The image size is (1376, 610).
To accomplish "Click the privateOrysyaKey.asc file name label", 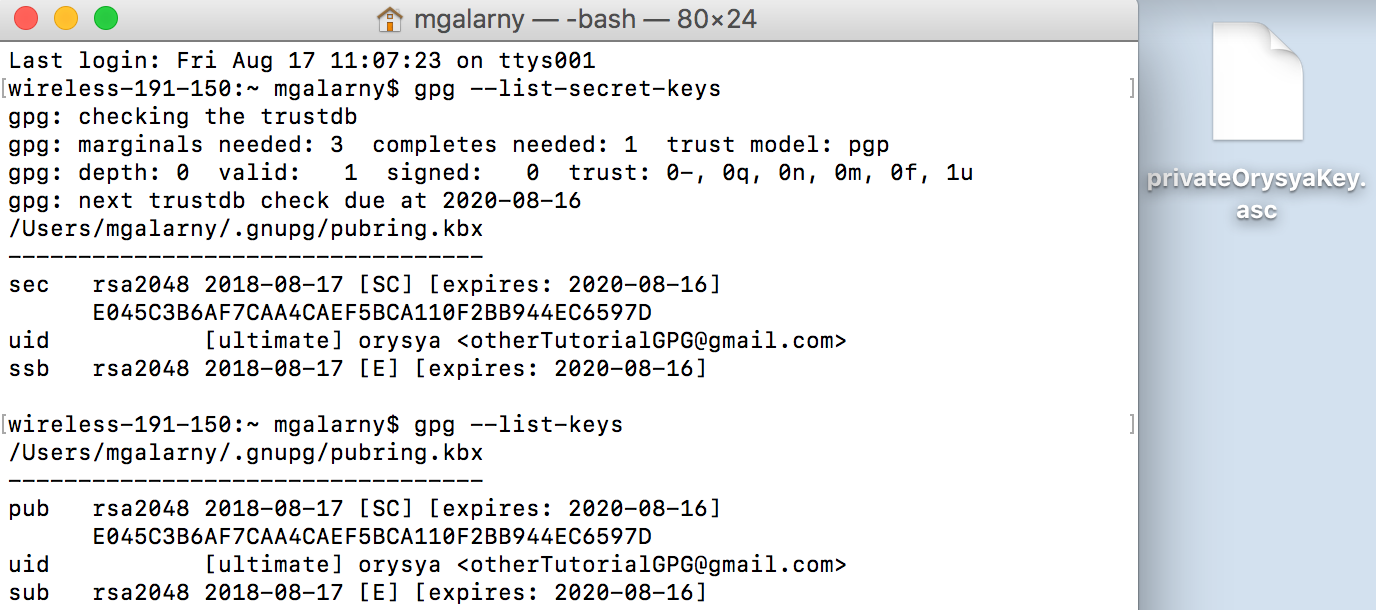I will [1257, 196].
